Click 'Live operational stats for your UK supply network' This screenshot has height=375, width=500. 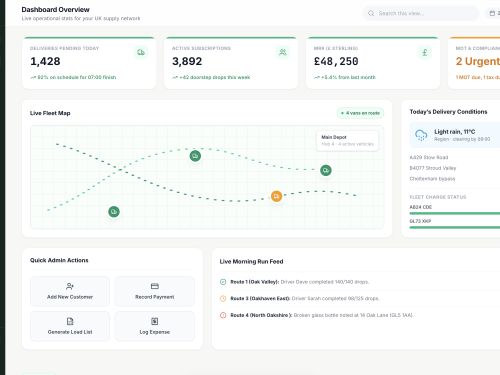pyautogui.click(x=81, y=18)
